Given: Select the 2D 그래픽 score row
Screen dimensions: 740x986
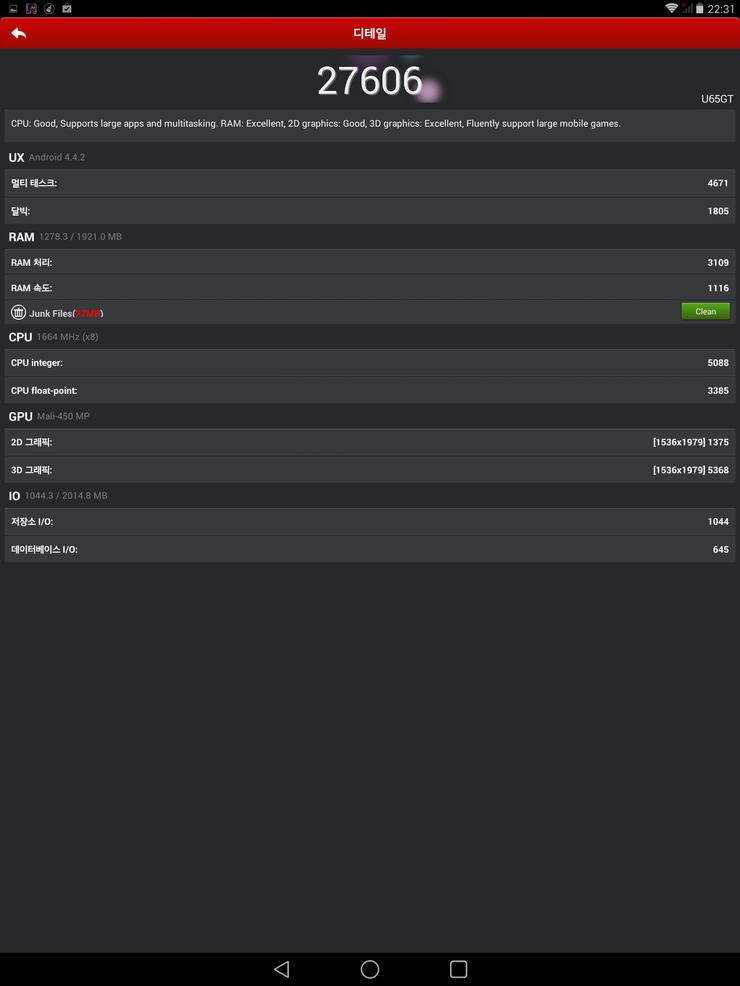Looking at the screenshot, I should [370, 442].
